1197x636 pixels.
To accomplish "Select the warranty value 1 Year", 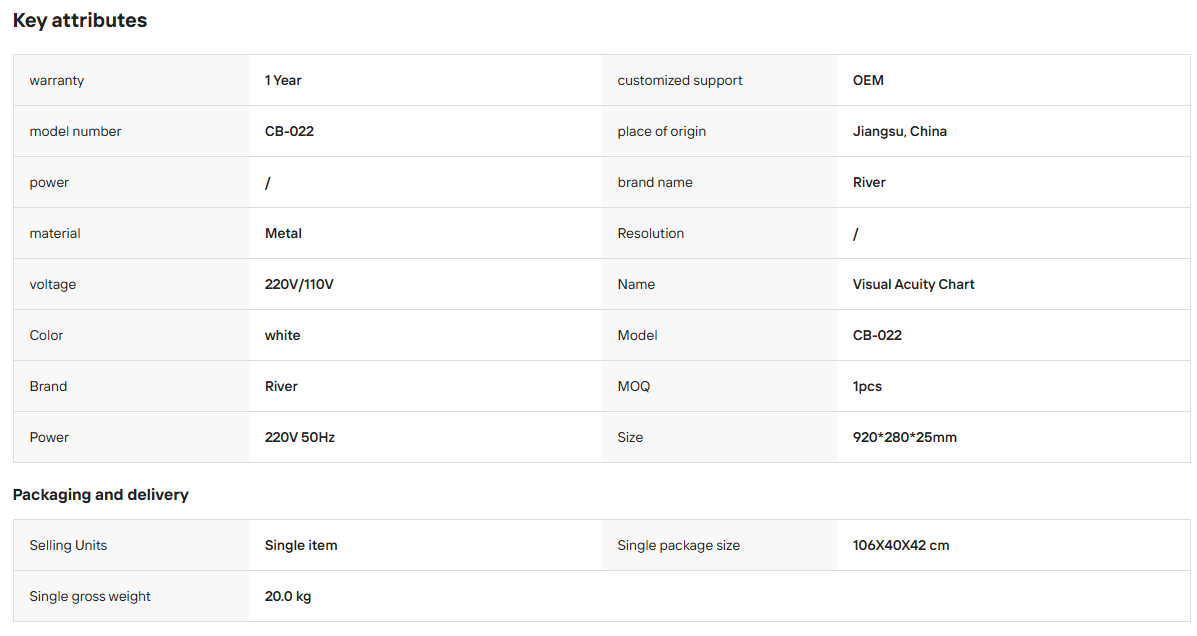I will (x=283, y=80).
